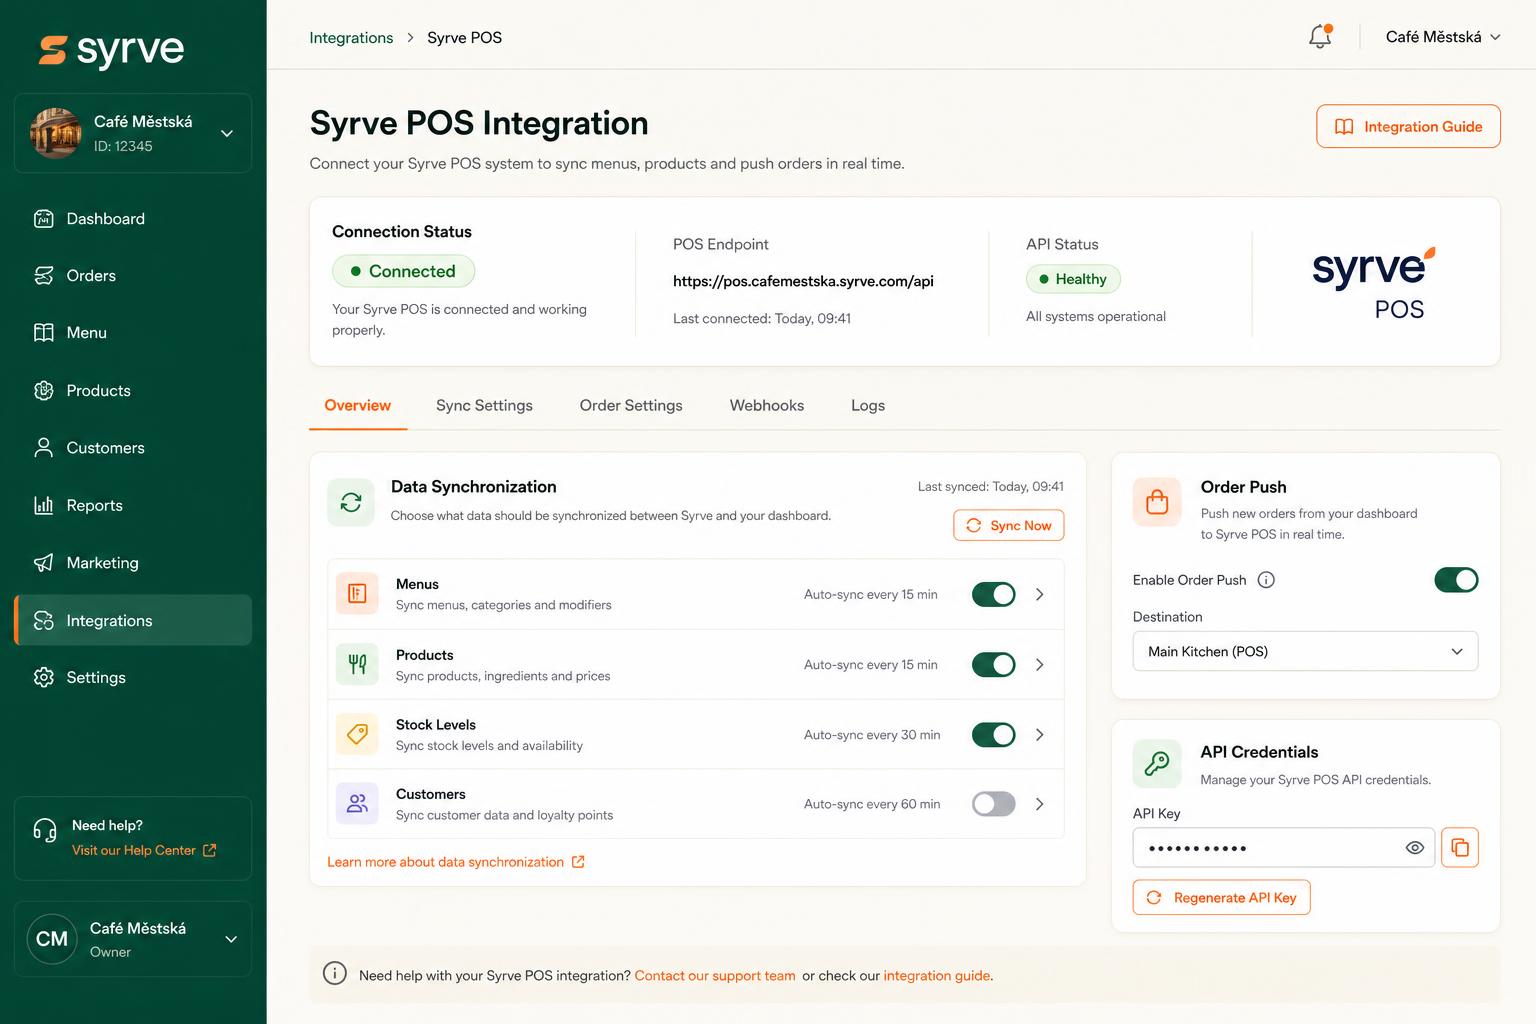
Task: Open the Destination Main Kitchen (POS) dropdown
Action: (x=1305, y=652)
